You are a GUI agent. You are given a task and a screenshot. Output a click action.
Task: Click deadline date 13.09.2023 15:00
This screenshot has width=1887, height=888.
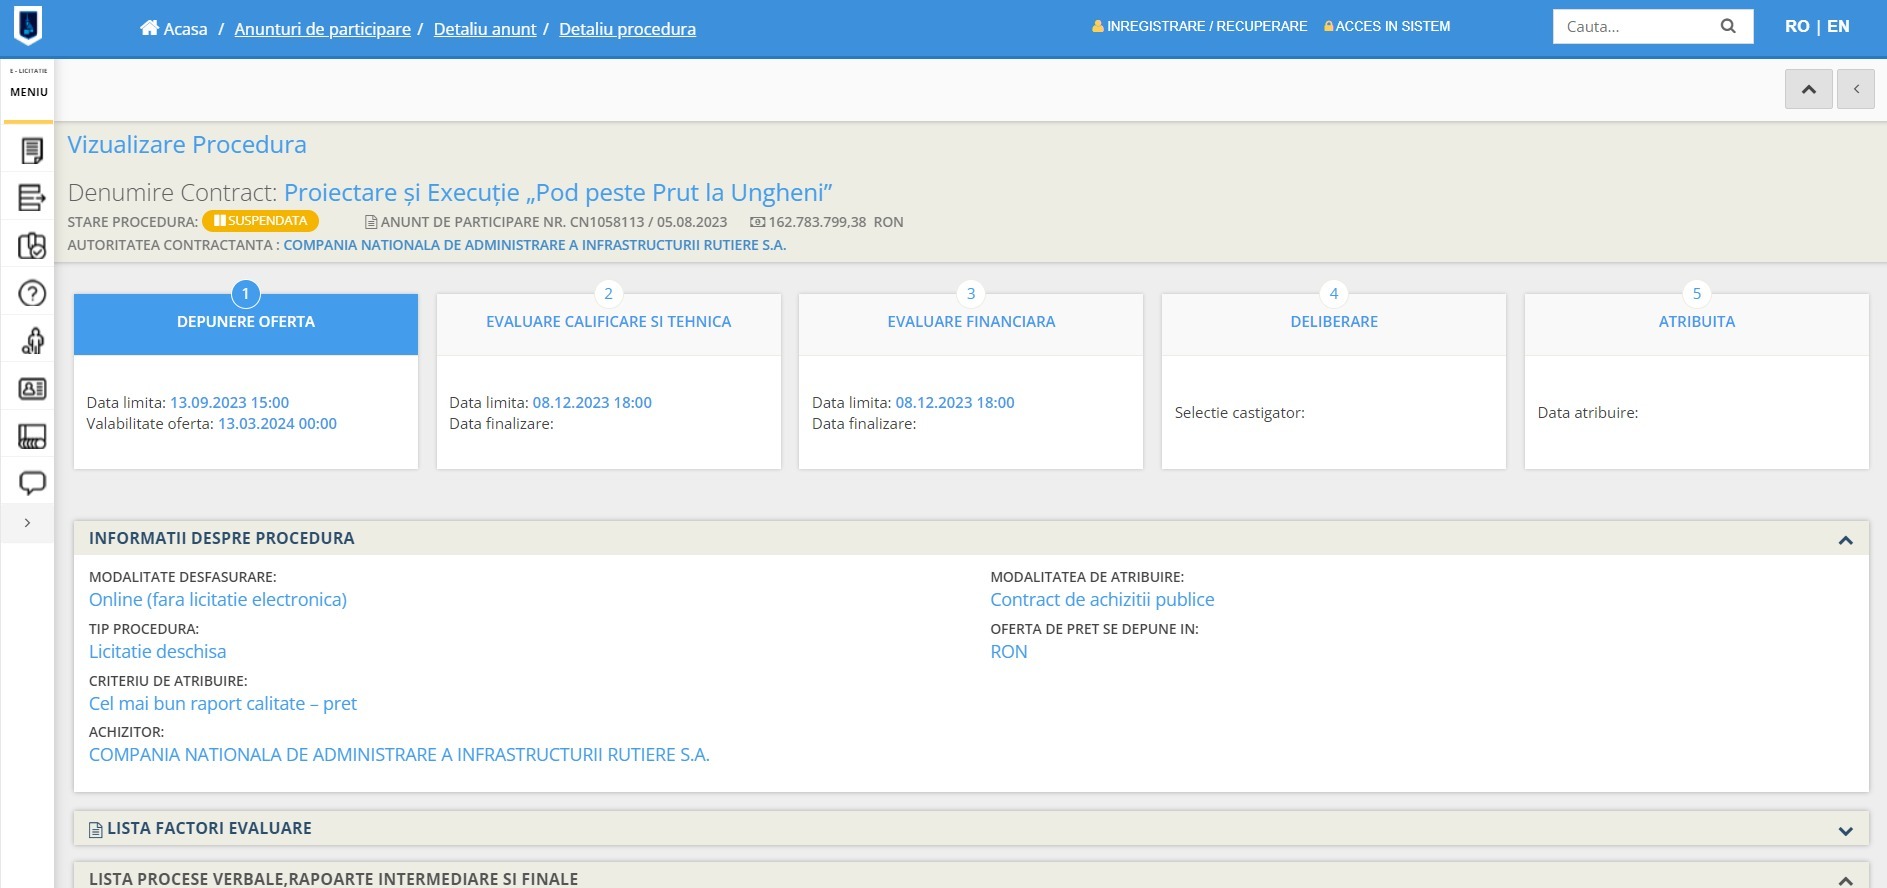229,403
